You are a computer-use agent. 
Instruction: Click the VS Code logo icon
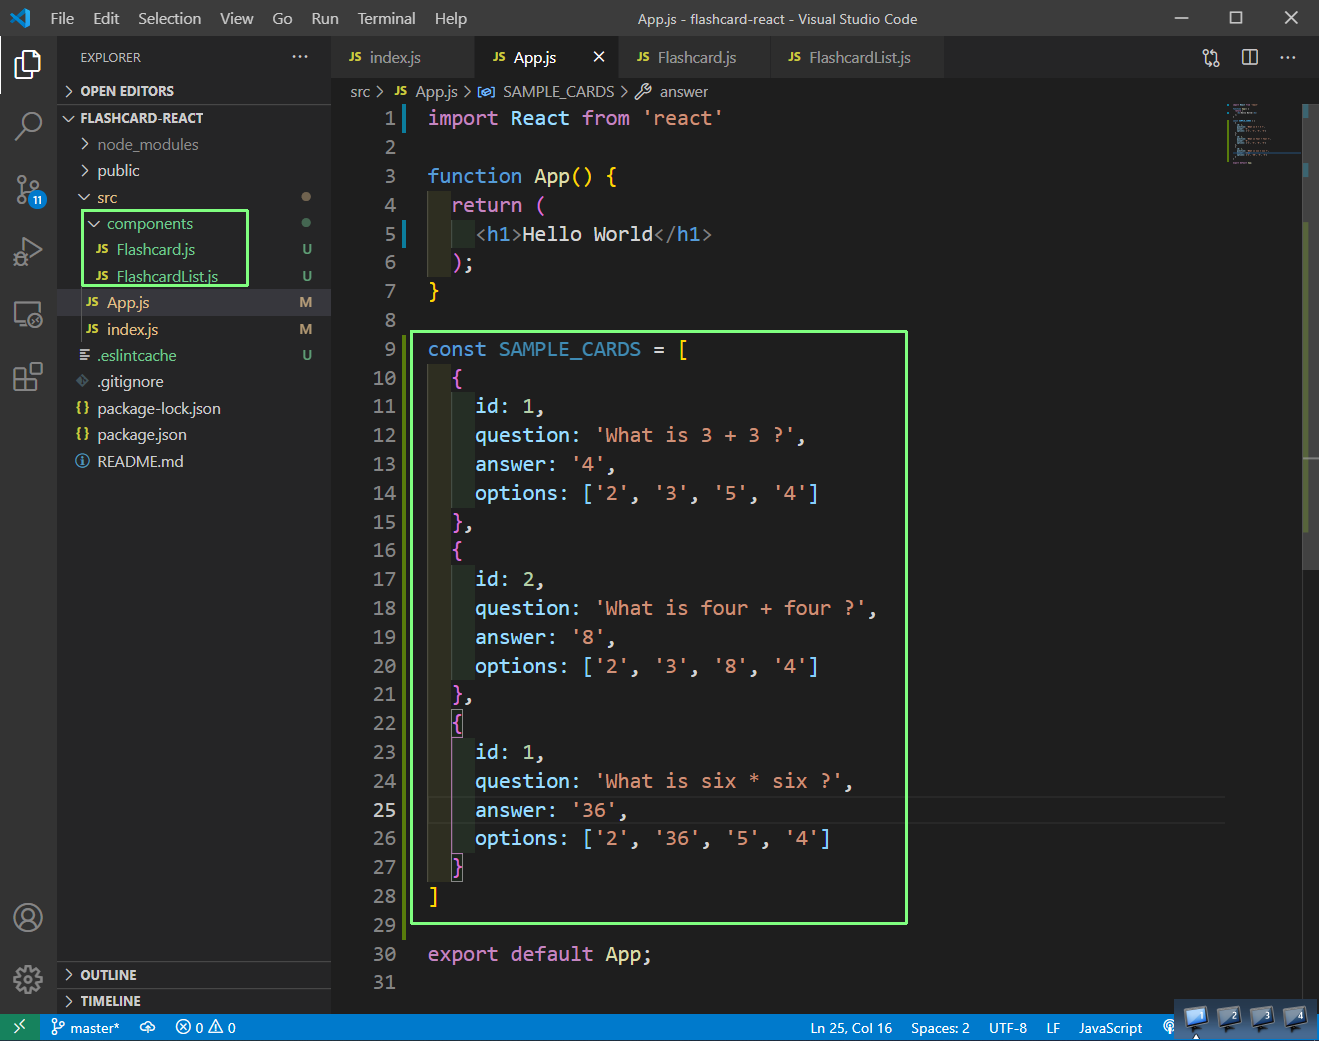[20, 18]
